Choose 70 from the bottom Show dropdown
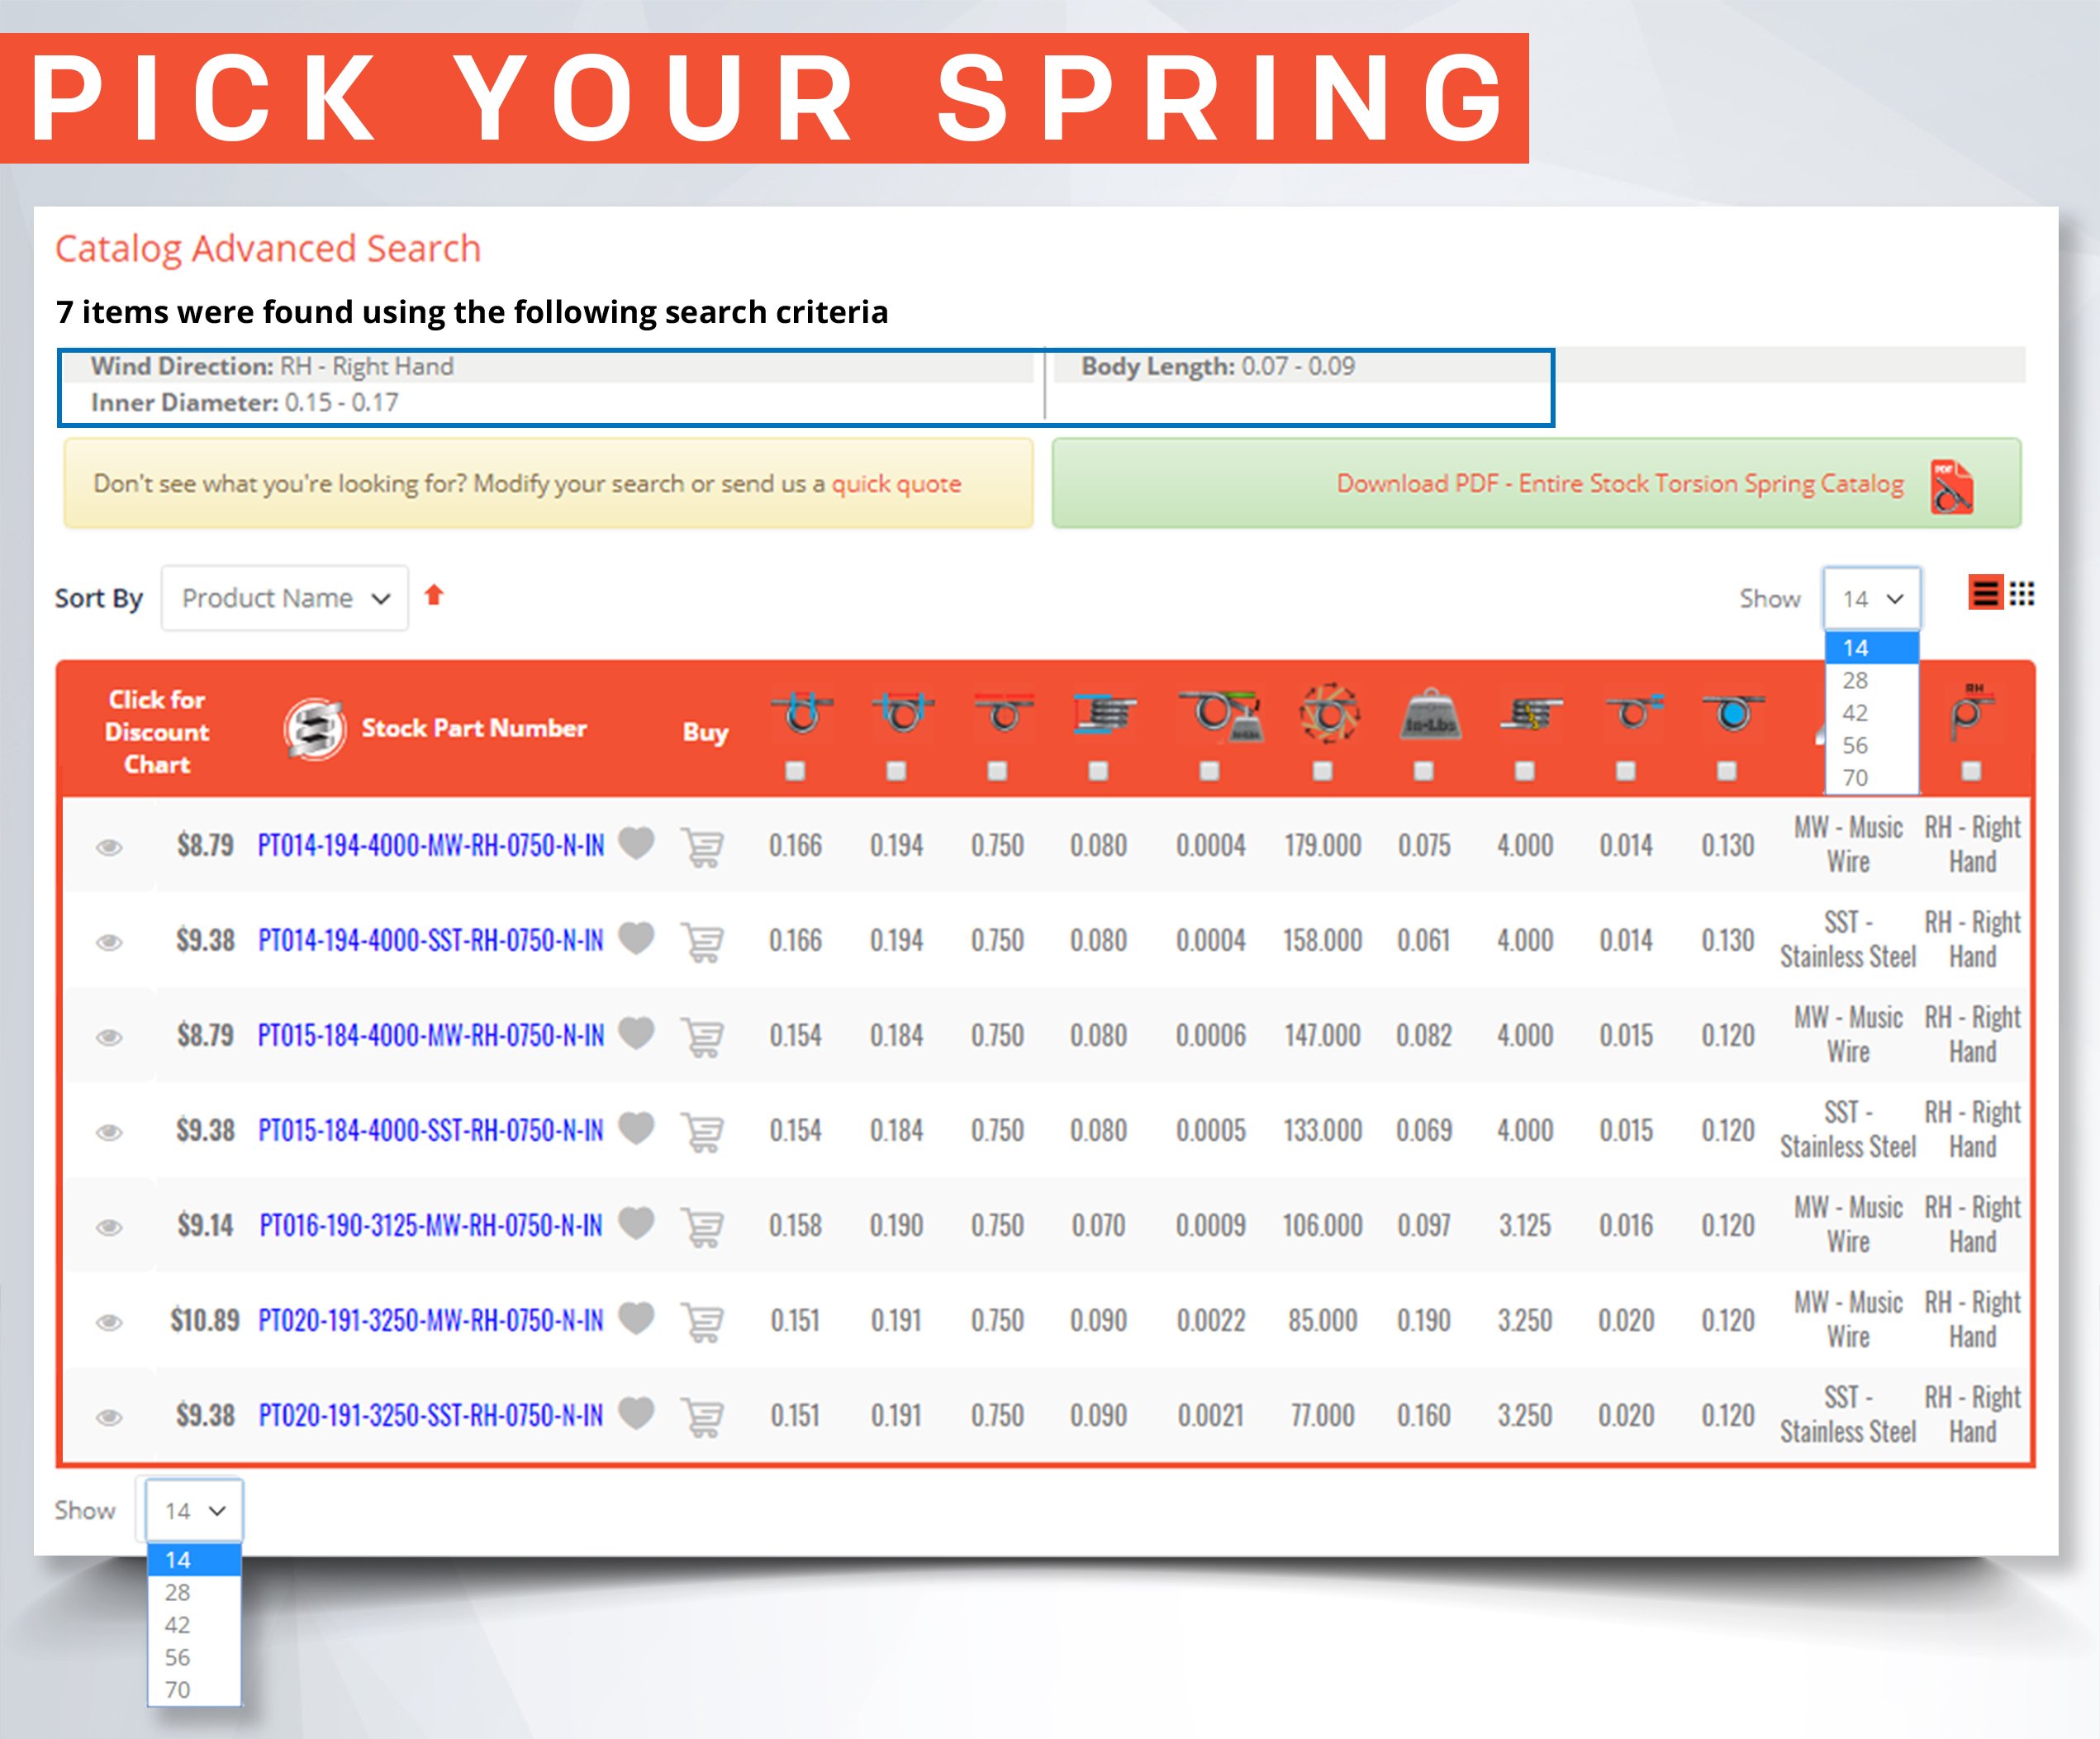 point(178,1690)
